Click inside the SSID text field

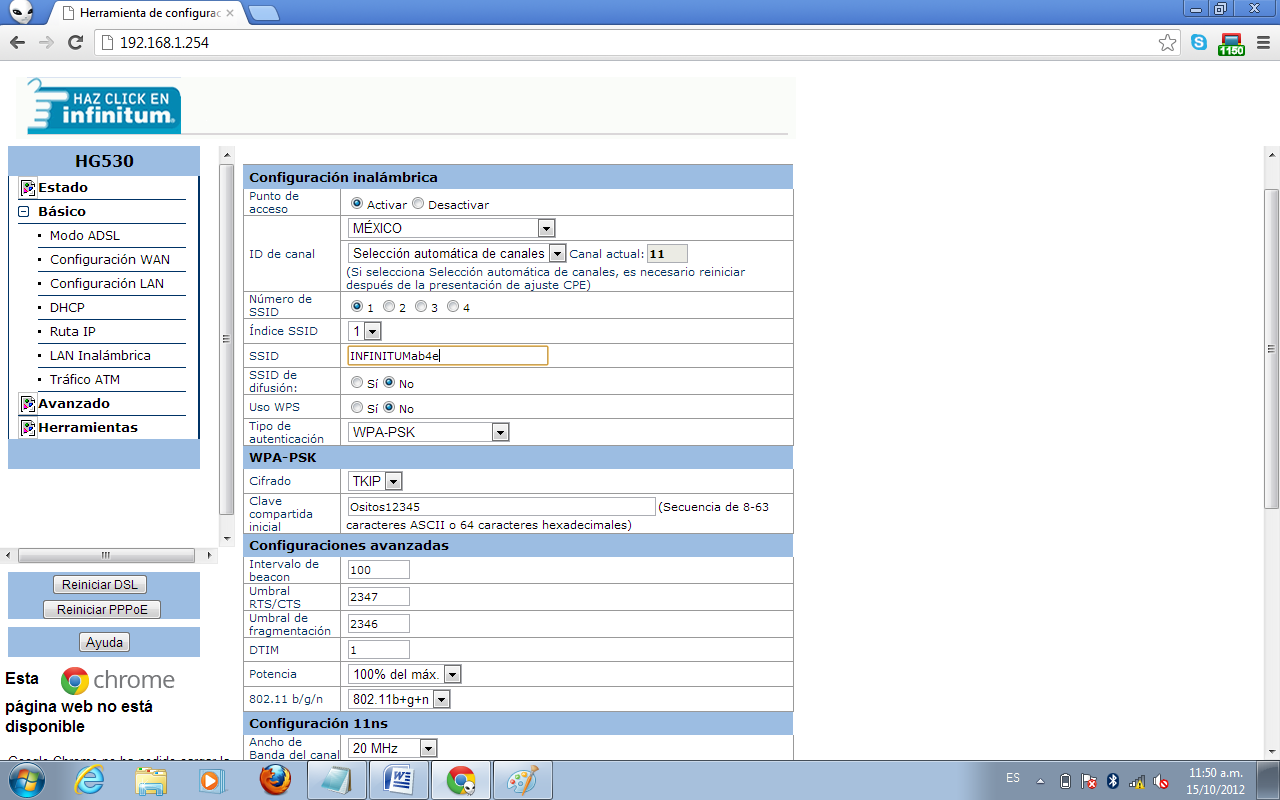449,355
